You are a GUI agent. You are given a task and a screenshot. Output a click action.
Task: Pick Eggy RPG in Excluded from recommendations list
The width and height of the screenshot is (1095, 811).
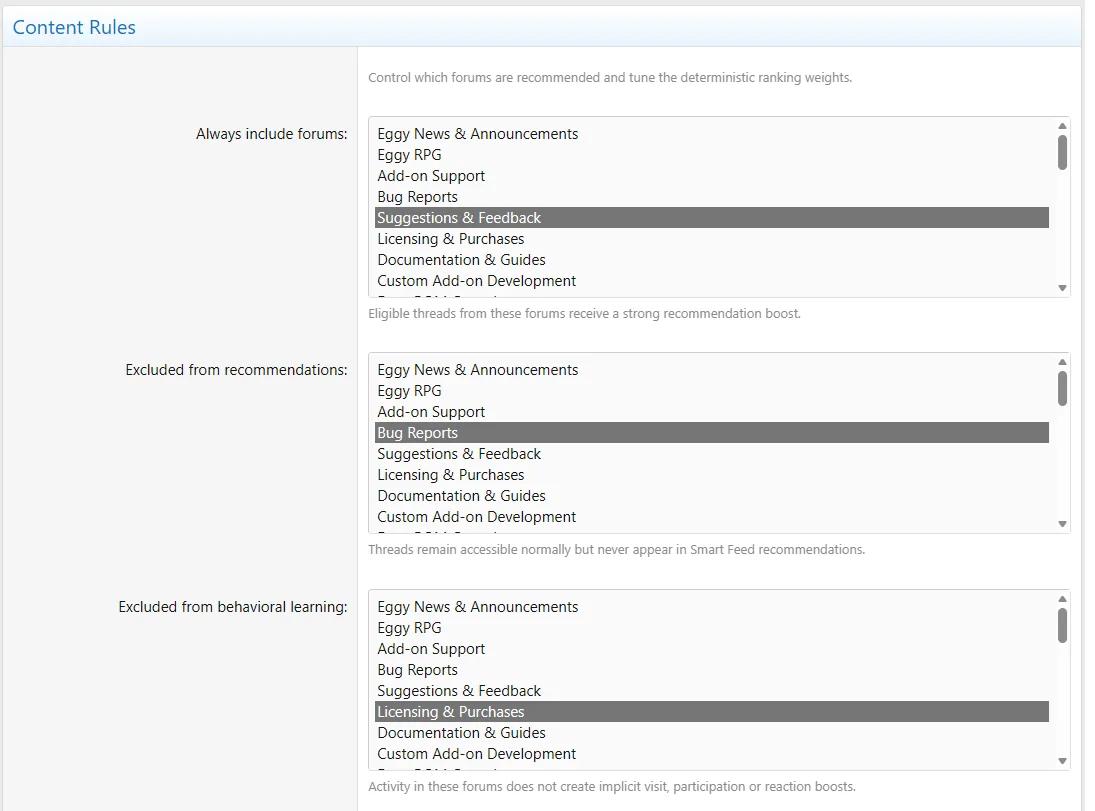712,391
